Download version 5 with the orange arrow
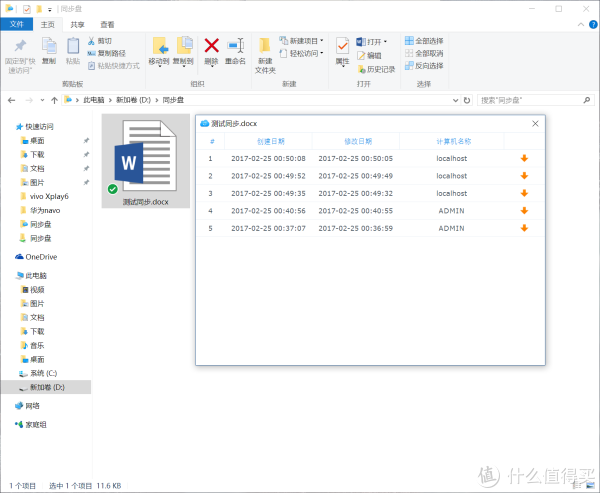The height and width of the screenshot is (493, 600). [524, 228]
